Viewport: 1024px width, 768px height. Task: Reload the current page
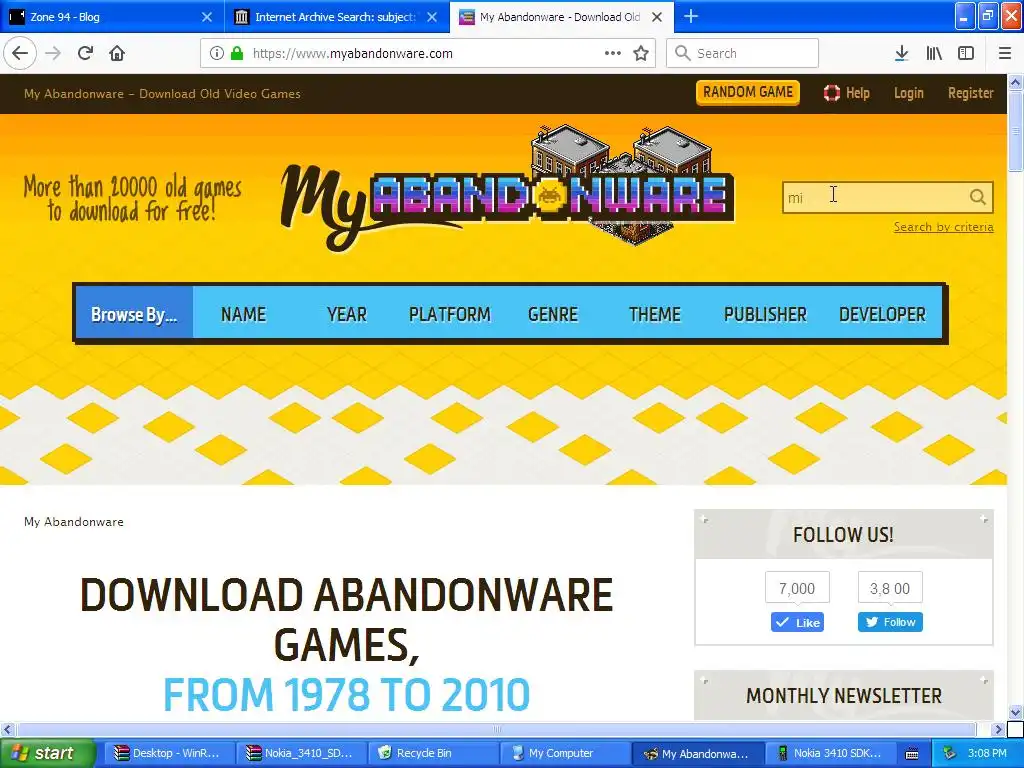86,53
